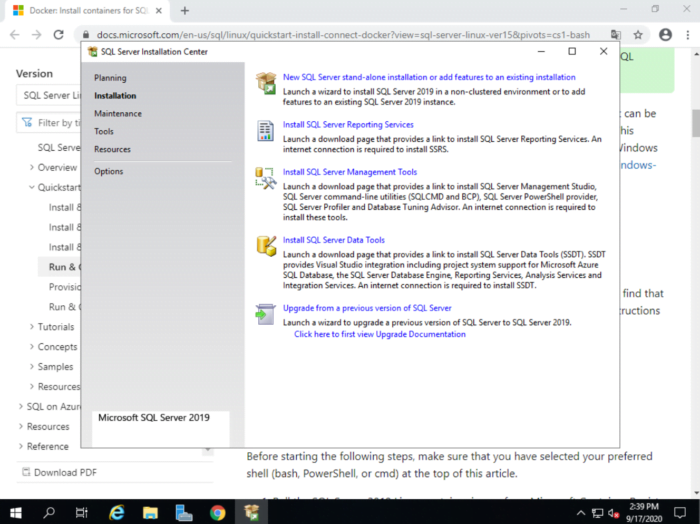The image size is (700, 524).
Task: Click Download PDF in the docs sidebar
Action: tap(59, 472)
